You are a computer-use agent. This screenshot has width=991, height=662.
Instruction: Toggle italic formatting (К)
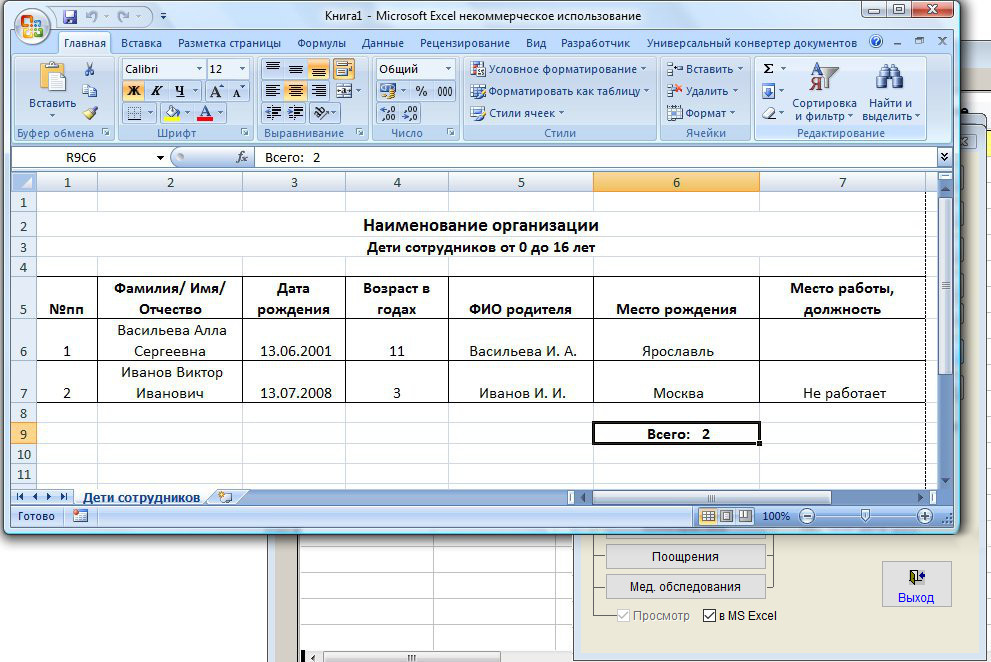point(157,91)
